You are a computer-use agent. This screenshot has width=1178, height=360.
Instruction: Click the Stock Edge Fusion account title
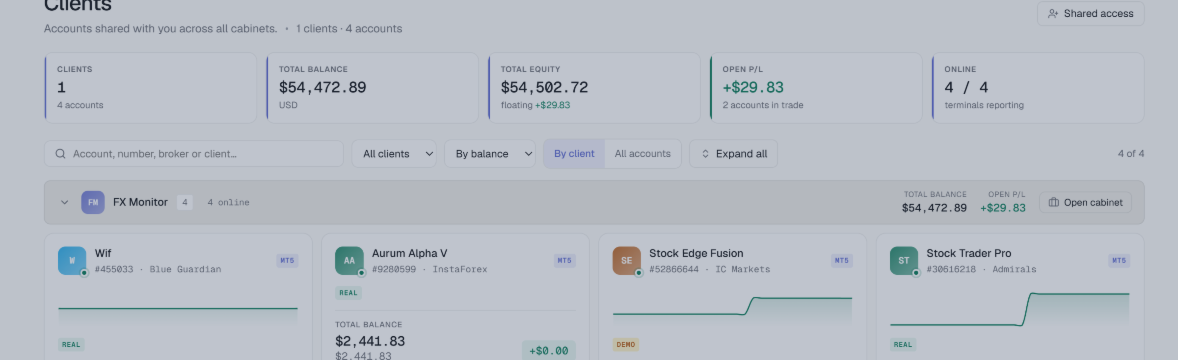696,253
